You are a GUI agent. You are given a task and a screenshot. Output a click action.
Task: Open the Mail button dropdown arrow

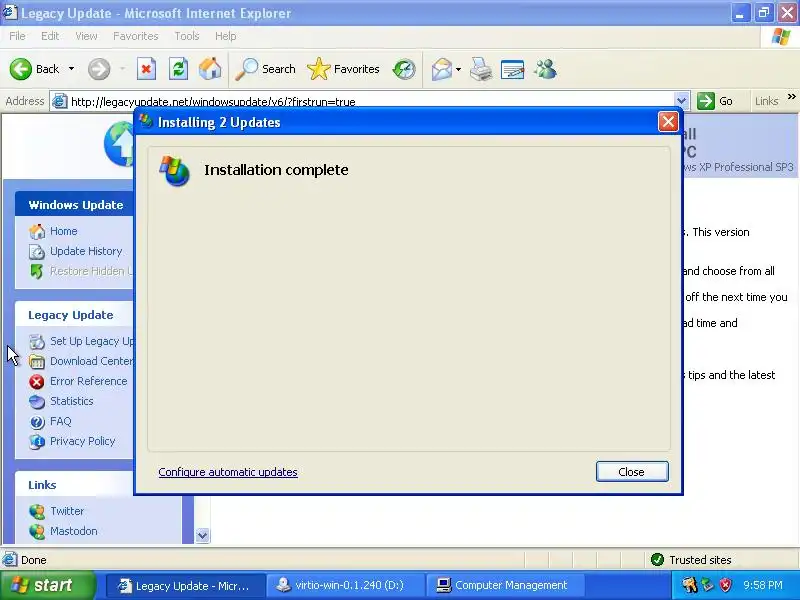(458, 69)
